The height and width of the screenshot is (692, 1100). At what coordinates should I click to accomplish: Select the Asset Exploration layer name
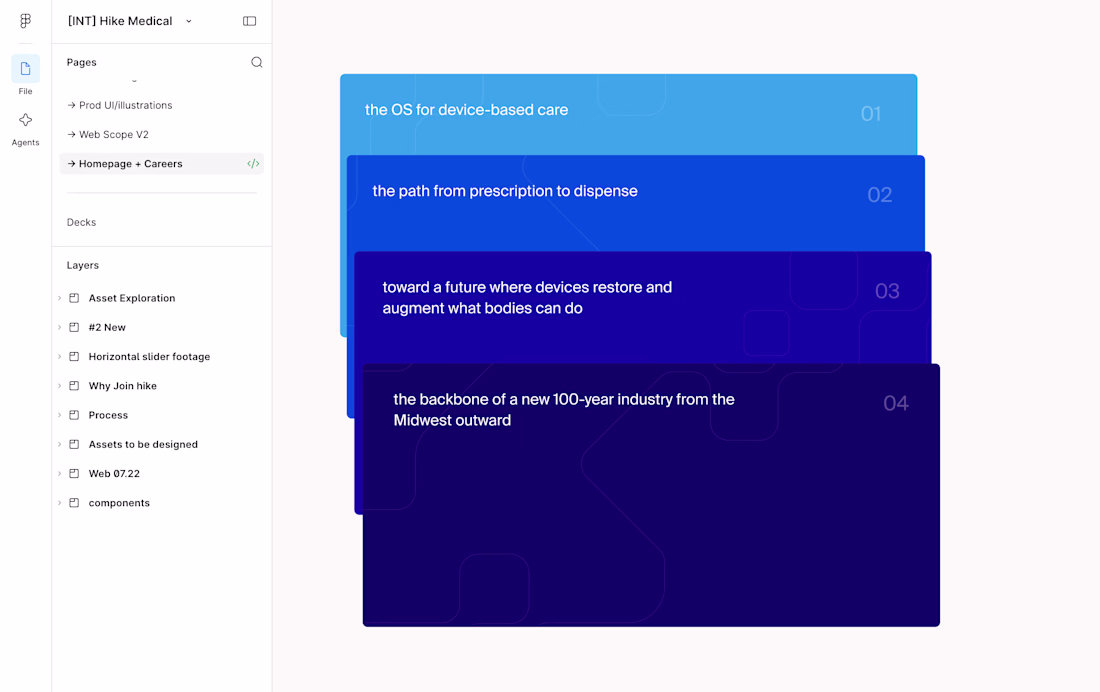(x=132, y=298)
